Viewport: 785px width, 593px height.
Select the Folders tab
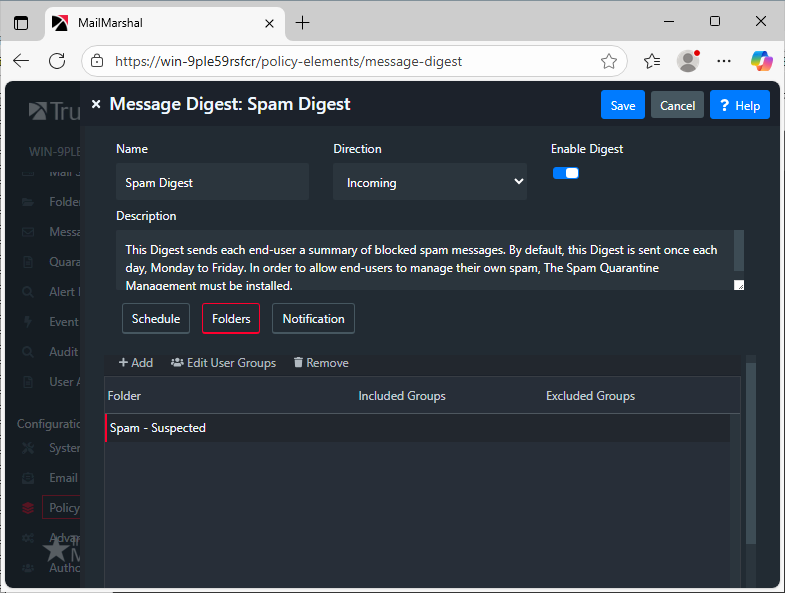coord(231,319)
